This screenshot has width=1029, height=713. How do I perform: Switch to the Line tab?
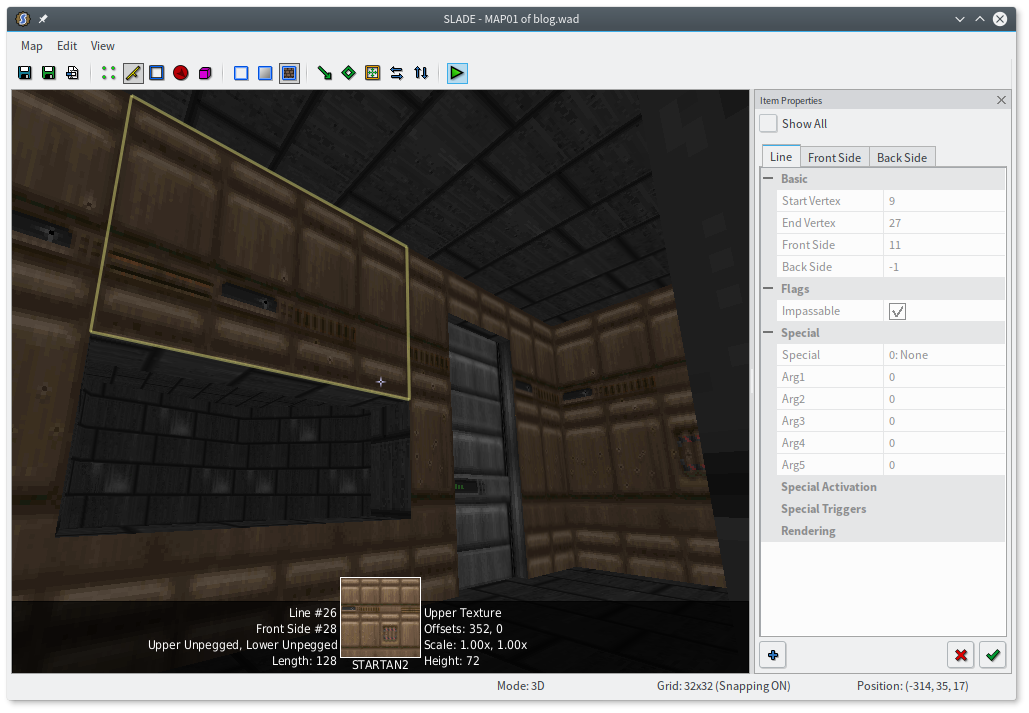click(x=781, y=156)
